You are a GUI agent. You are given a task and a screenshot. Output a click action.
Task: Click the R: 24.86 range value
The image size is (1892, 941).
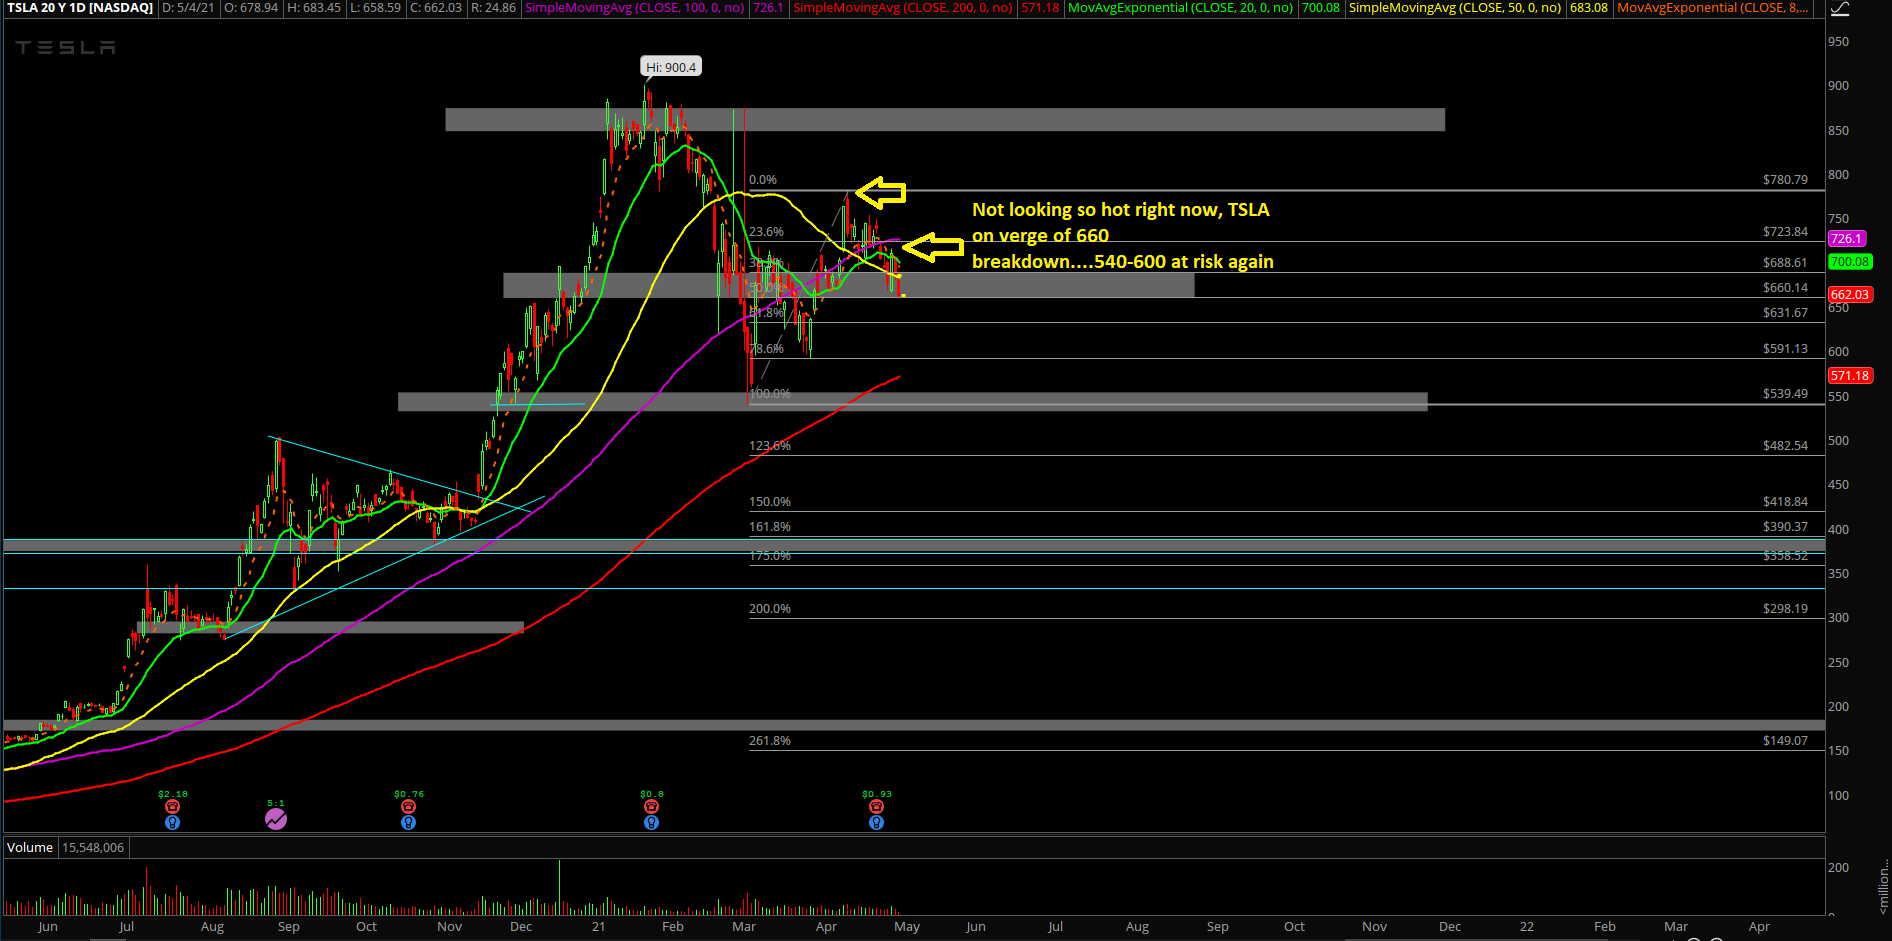[x=493, y=8]
